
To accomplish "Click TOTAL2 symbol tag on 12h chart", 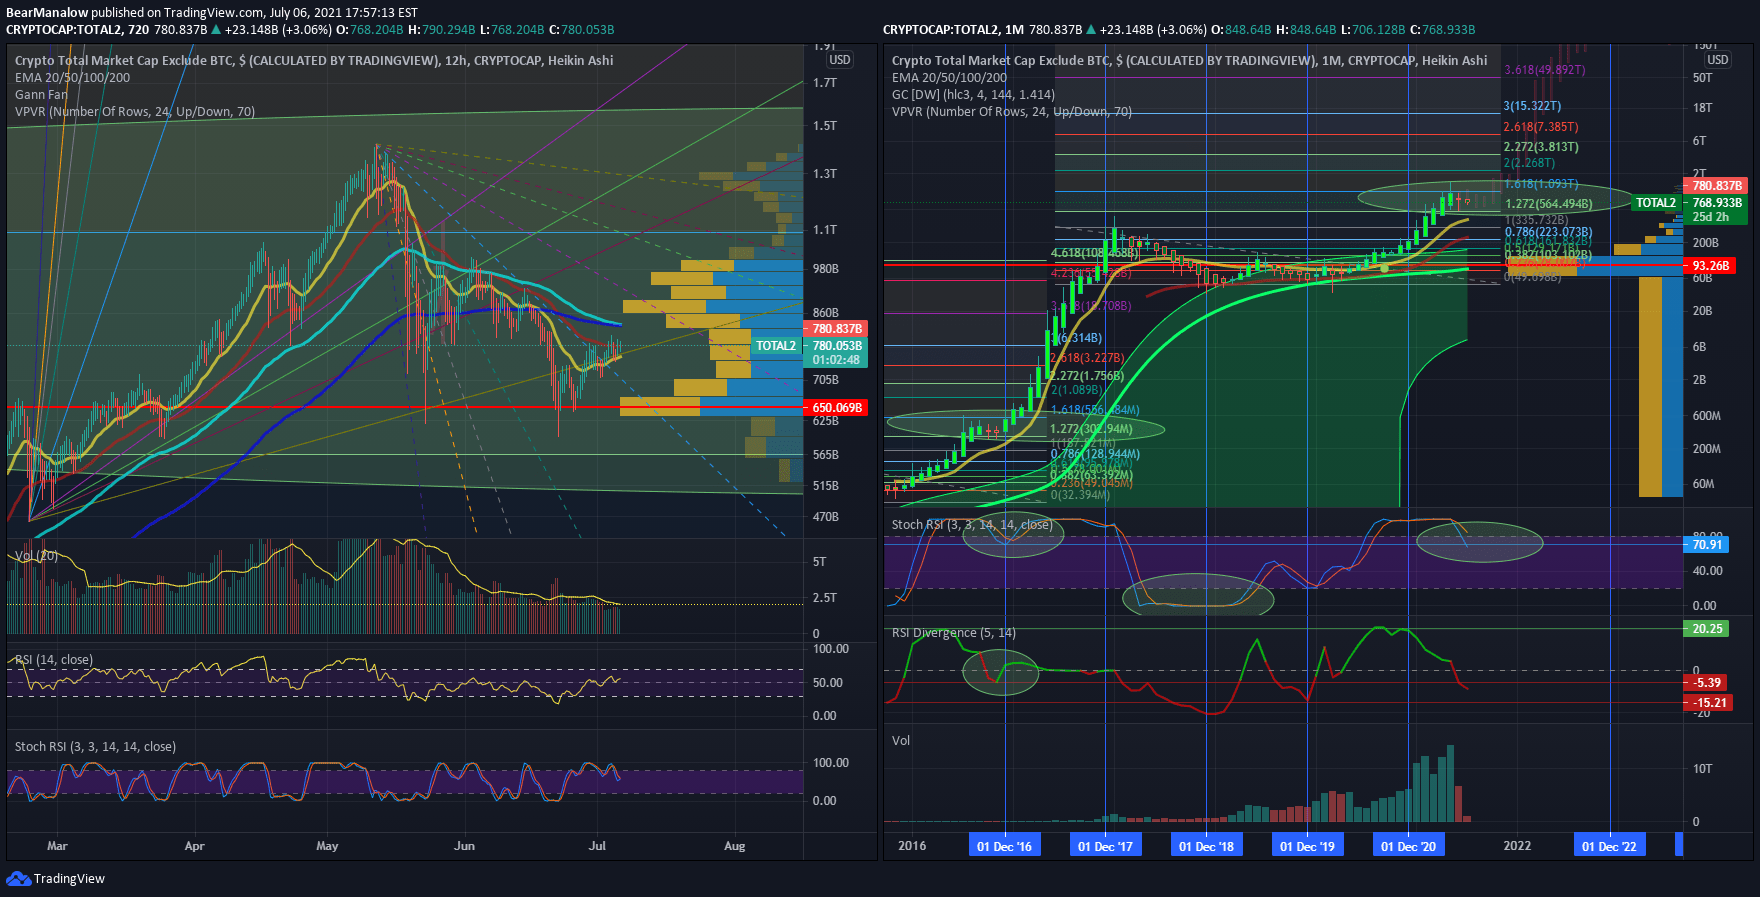I will point(776,346).
